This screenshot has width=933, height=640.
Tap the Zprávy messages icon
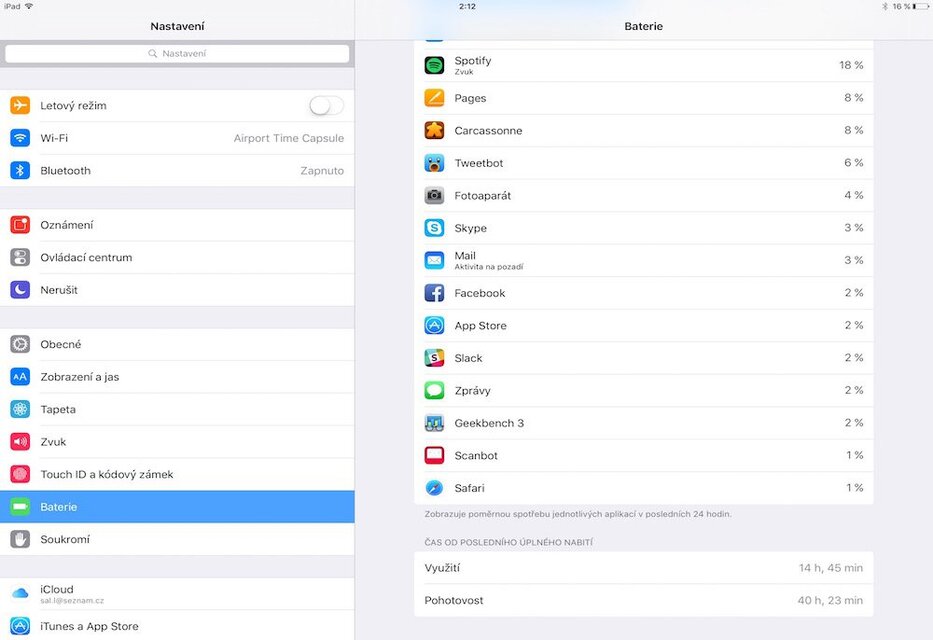[434, 390]
